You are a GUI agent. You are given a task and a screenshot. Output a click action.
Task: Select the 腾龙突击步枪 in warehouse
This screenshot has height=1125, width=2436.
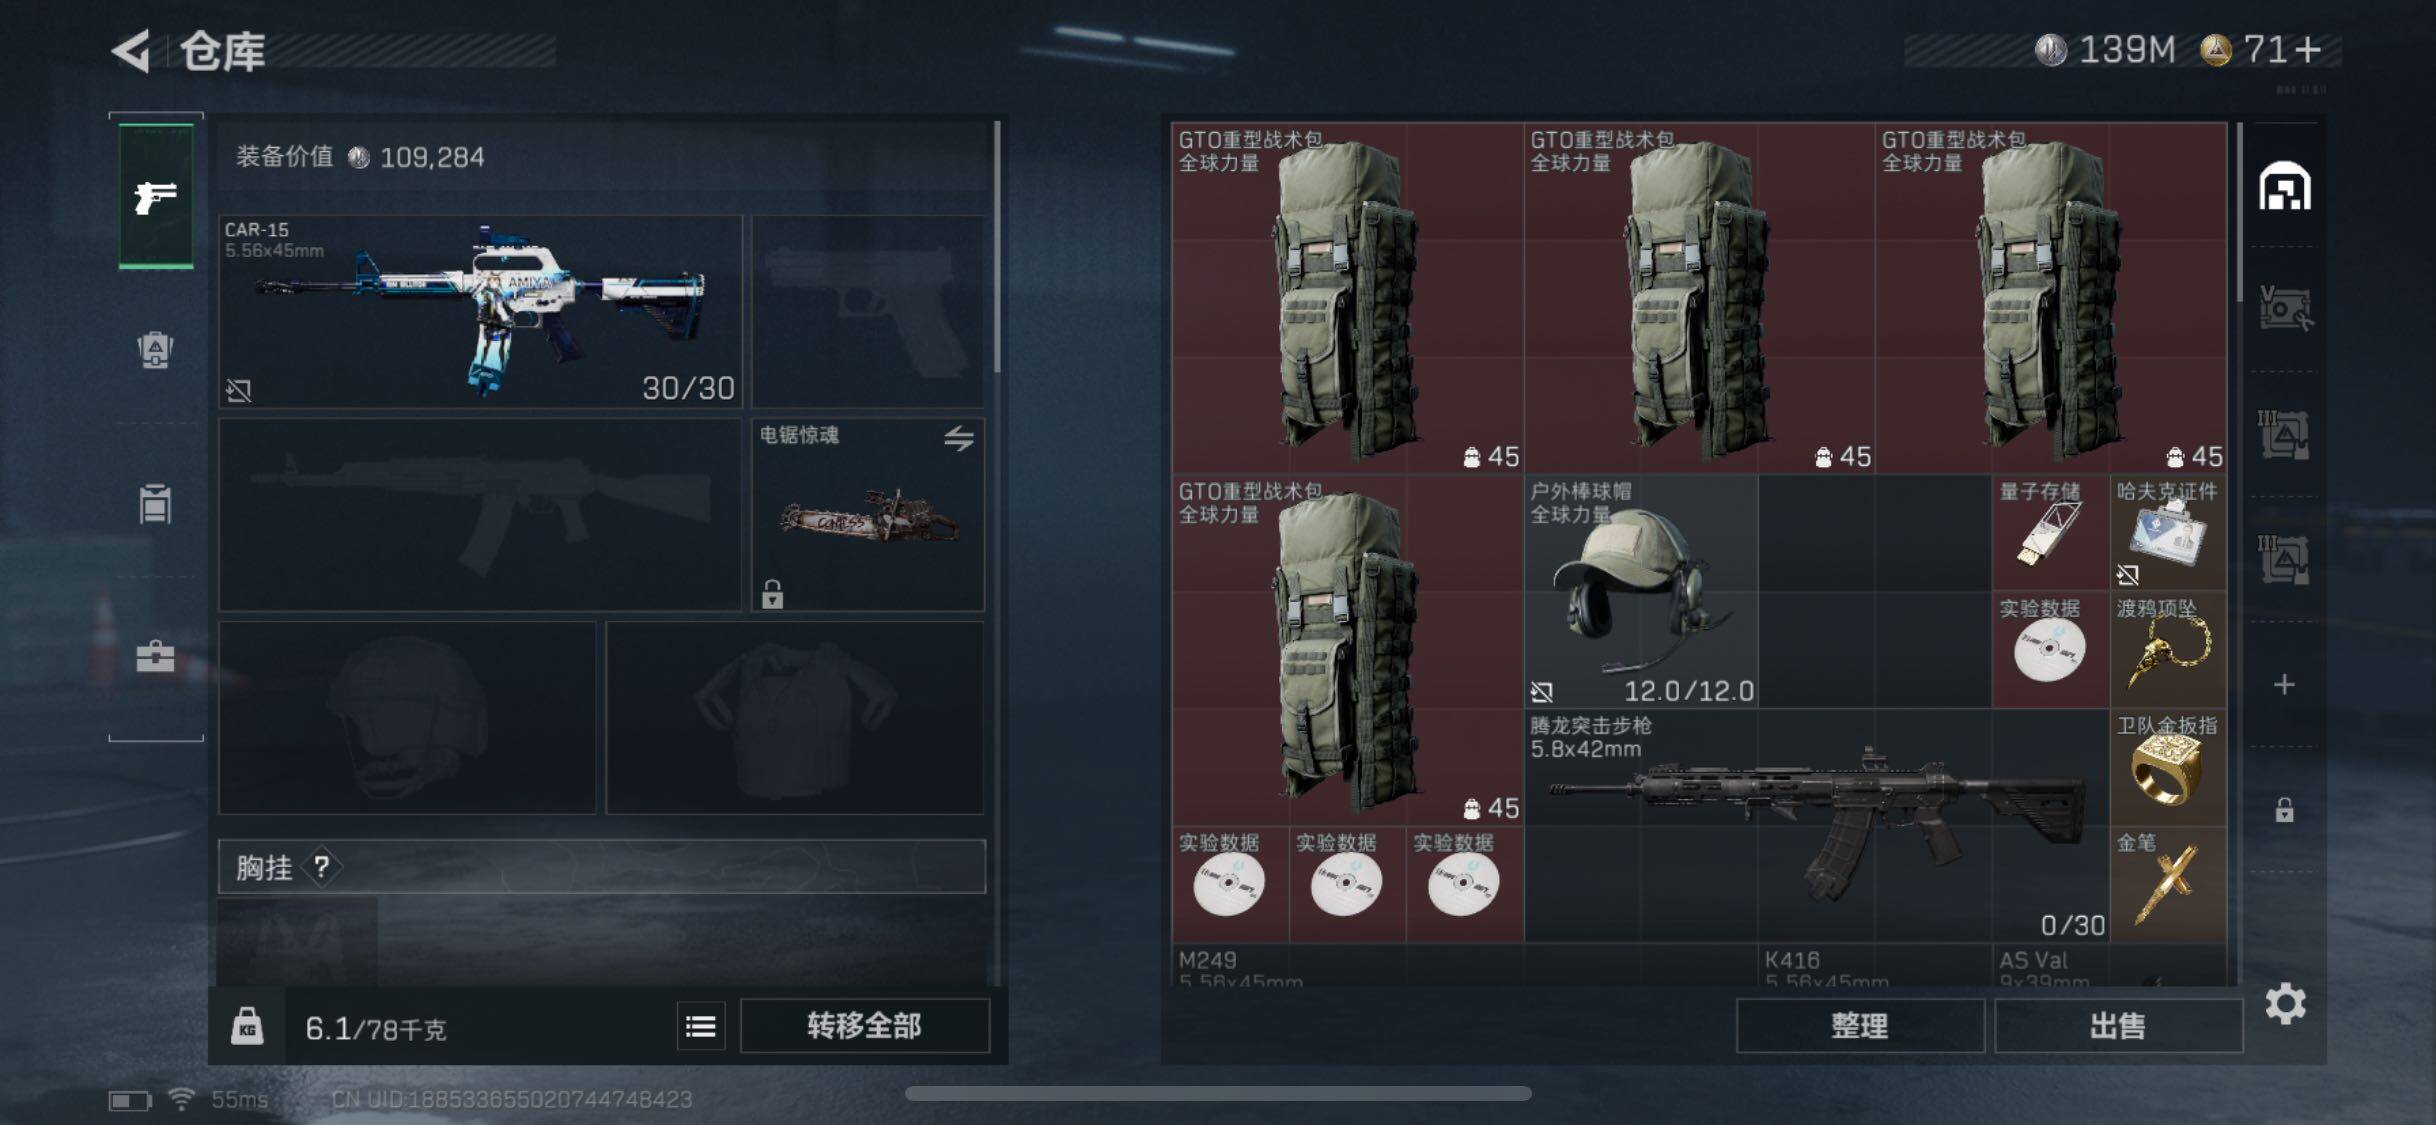1817,826
